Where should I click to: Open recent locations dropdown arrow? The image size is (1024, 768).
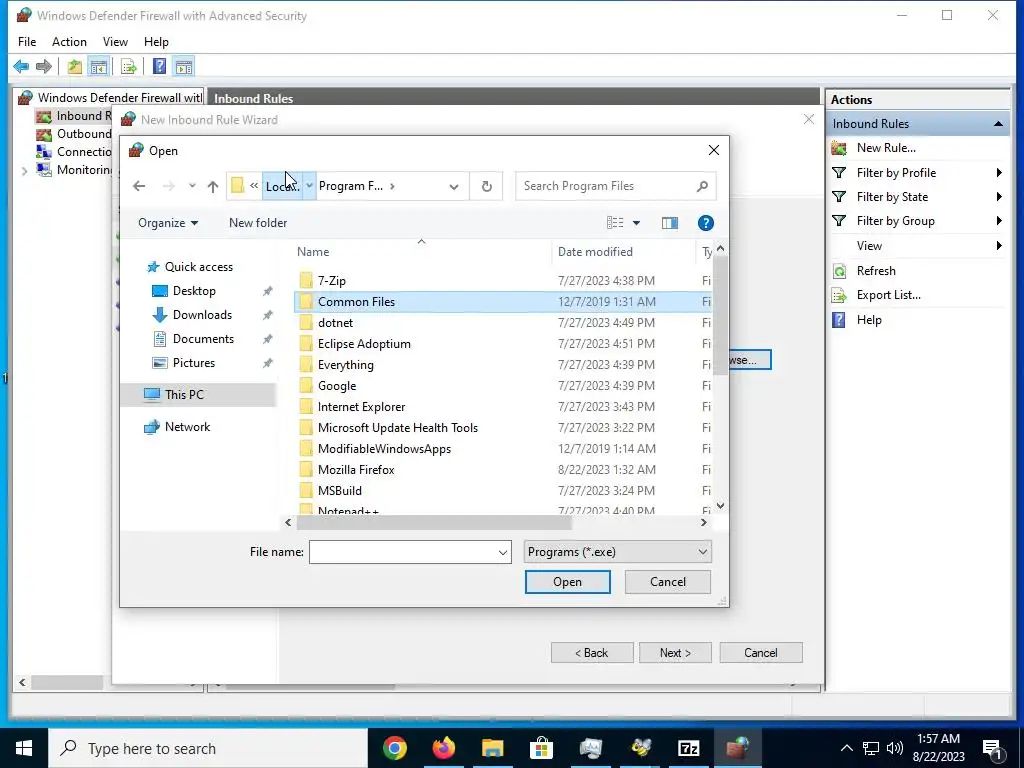click(192, 186)
